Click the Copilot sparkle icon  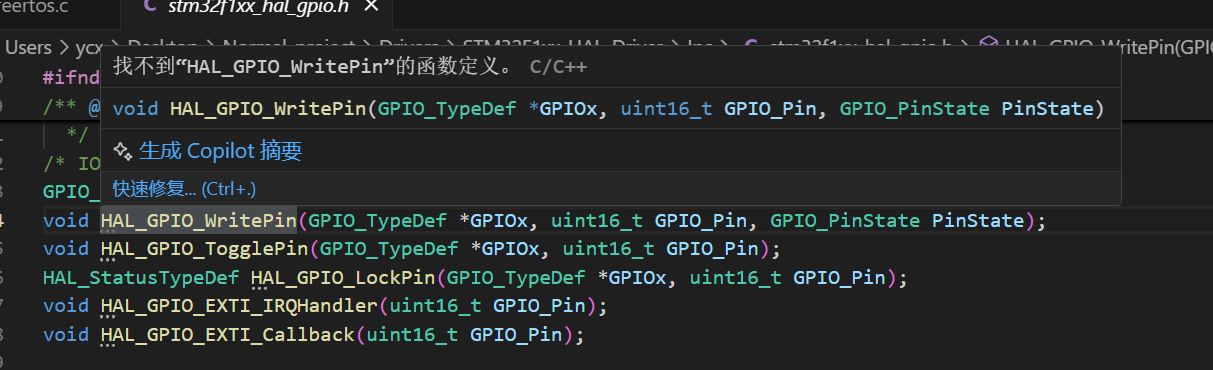click(123, 151)
